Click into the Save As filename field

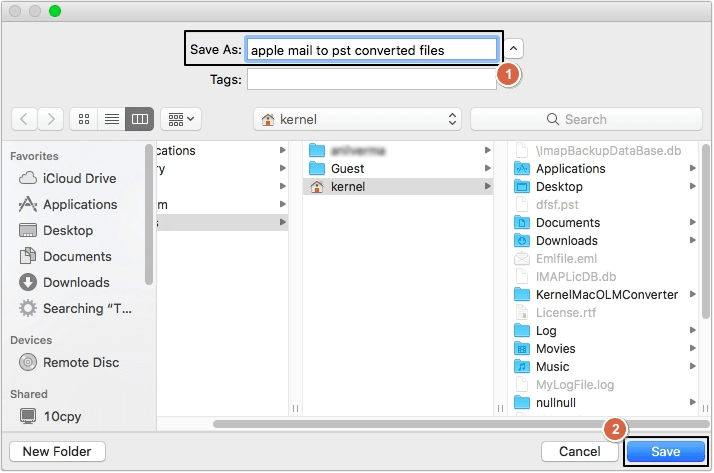[x=371, y=50]
